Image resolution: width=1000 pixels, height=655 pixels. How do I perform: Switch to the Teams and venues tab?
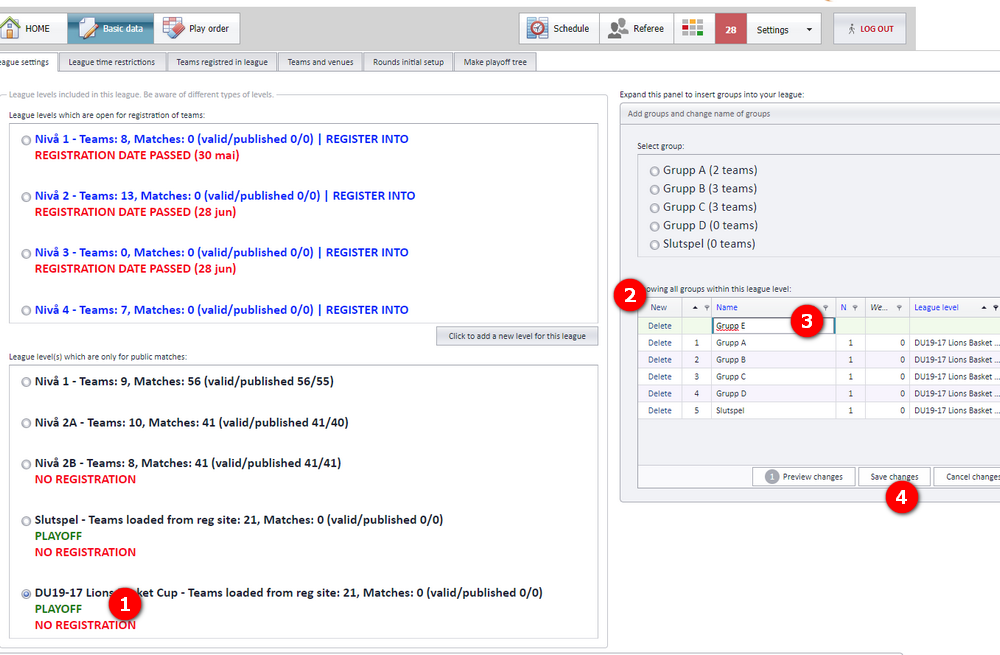320,62
